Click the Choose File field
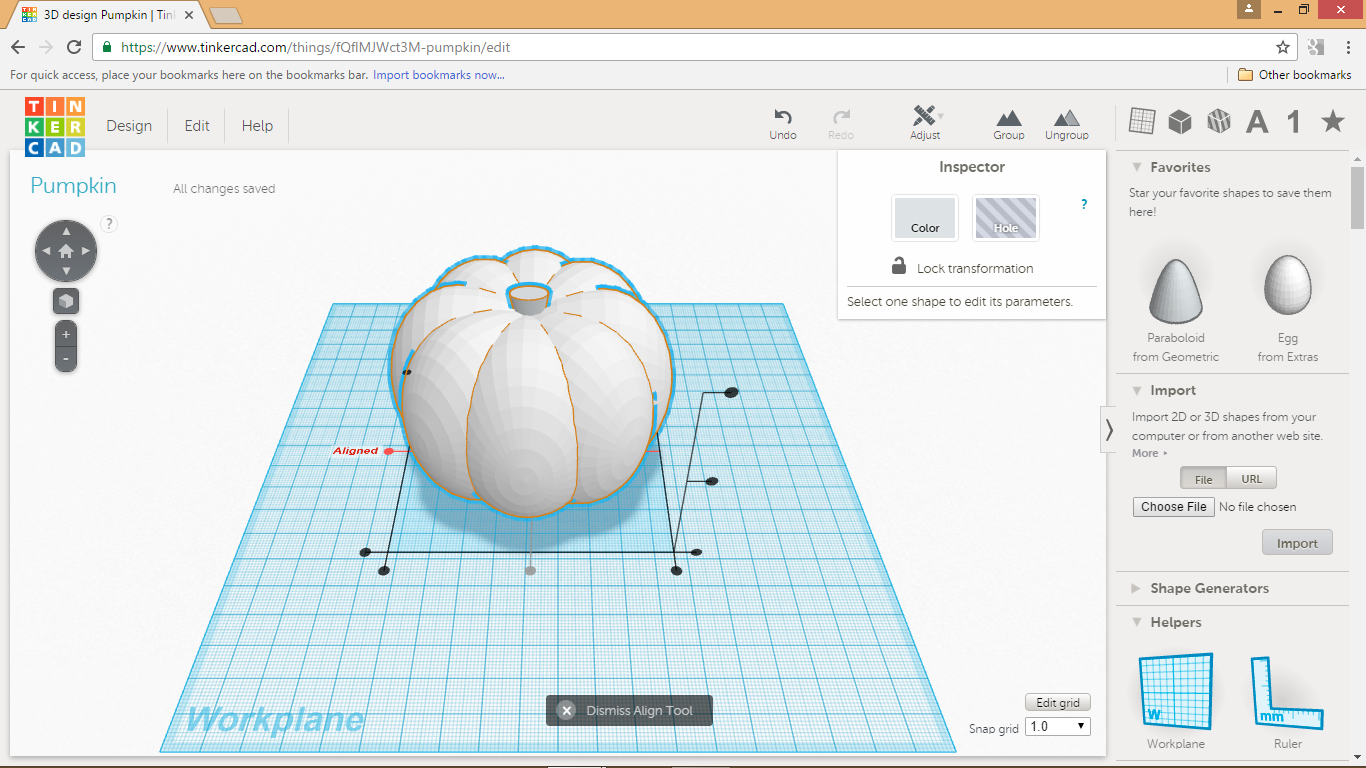The width and height of the screenshot is (1366, 768). 1173,507
